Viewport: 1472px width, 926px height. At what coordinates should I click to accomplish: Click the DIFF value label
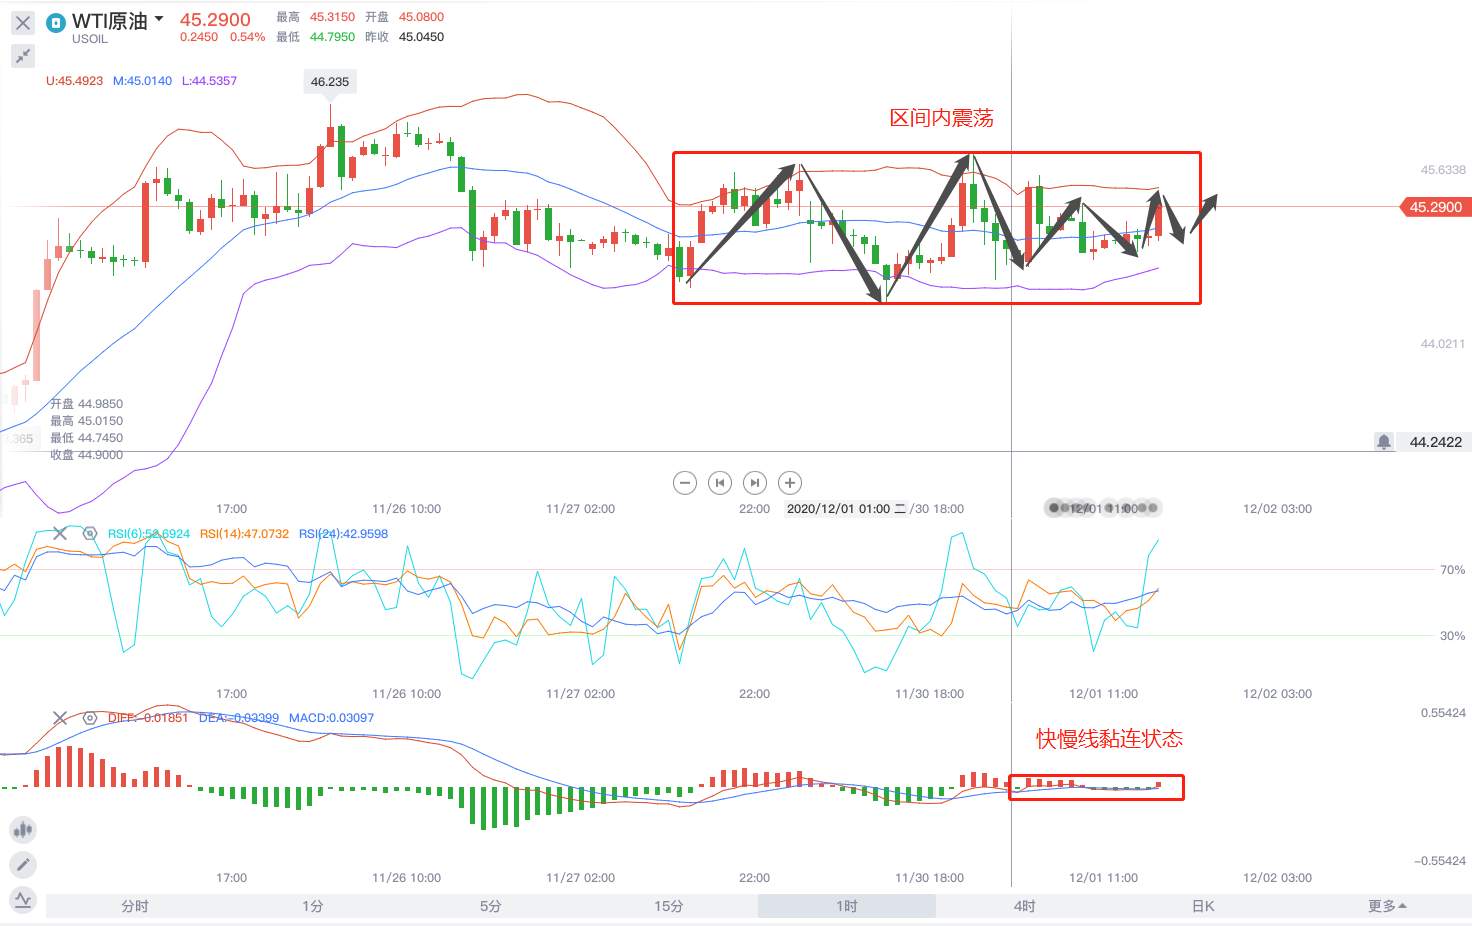click(148, 718)
